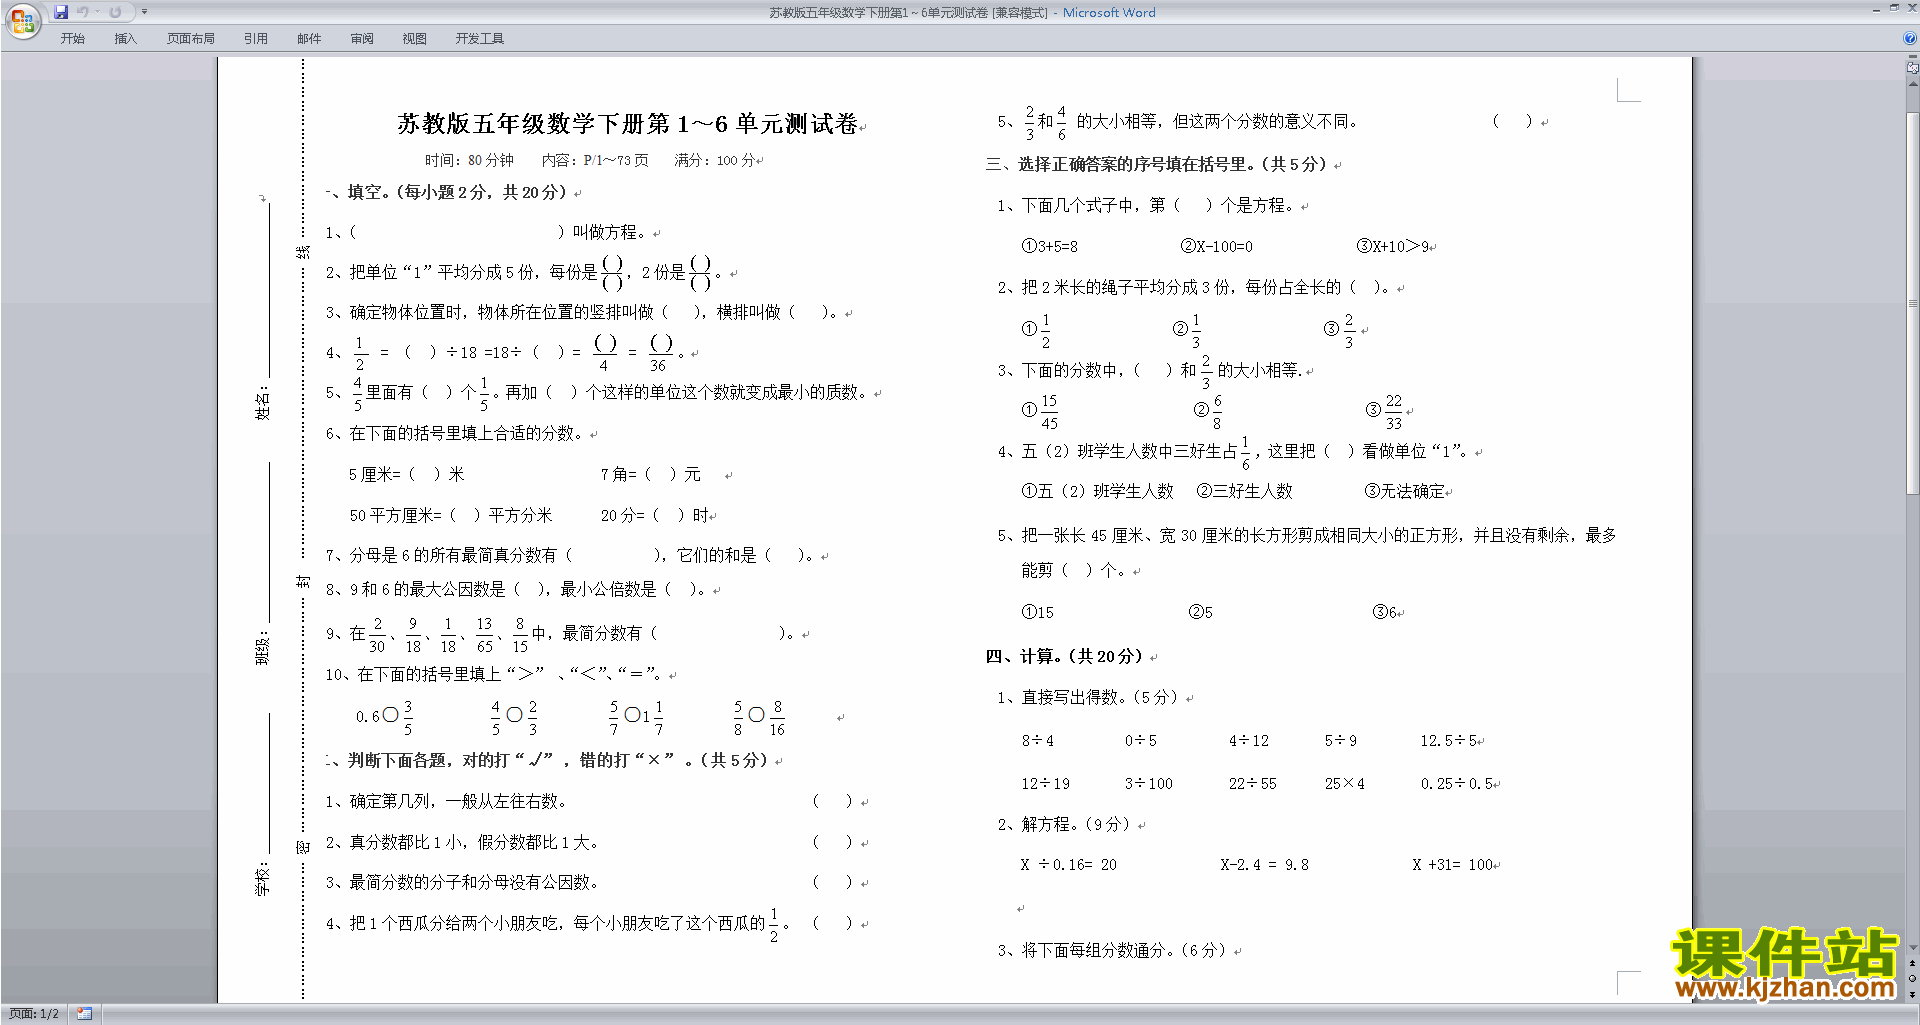Click the 页面: 1/2 status bar indicator
1920x1025 pixels.
[x=34, y=1014]
